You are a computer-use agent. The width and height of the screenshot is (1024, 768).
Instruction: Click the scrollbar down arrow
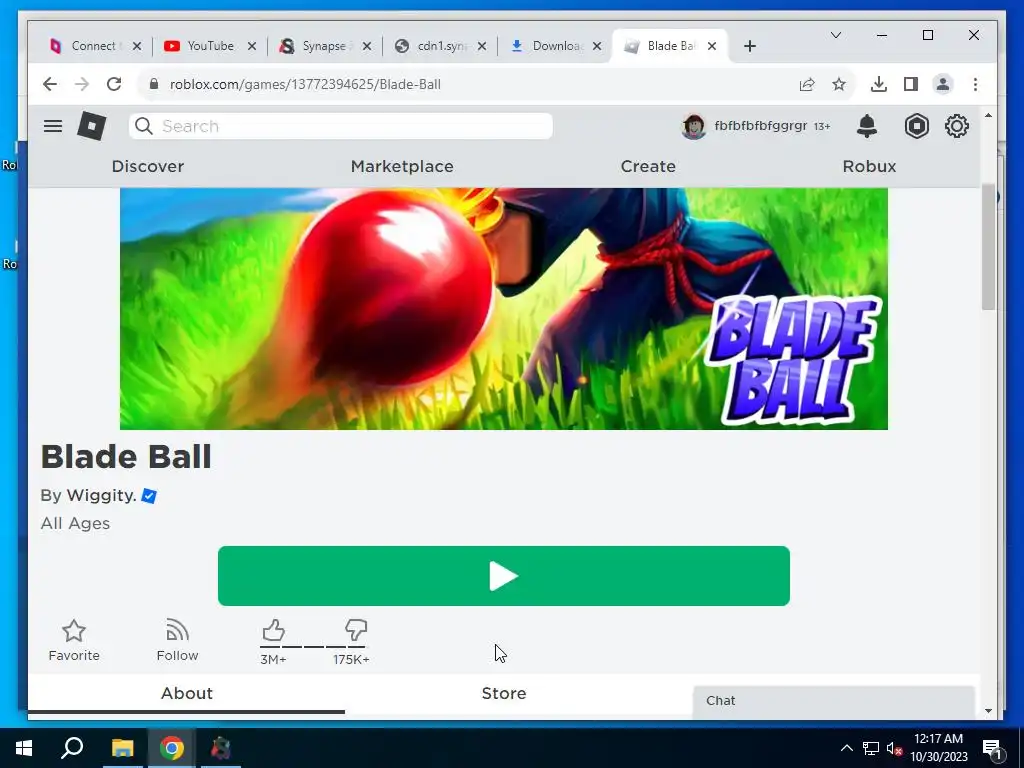[988, 711]
